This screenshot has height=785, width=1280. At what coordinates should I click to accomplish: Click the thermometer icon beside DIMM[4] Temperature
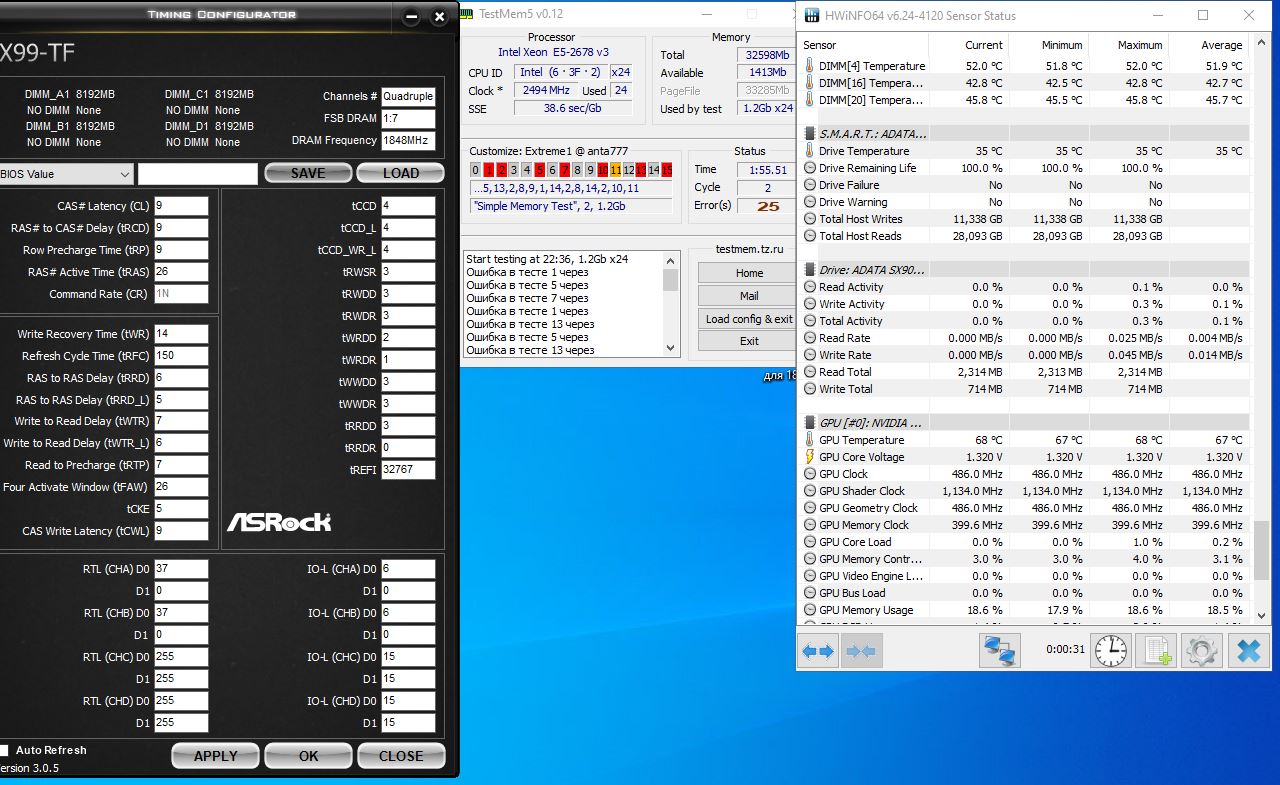click(810, 66)
